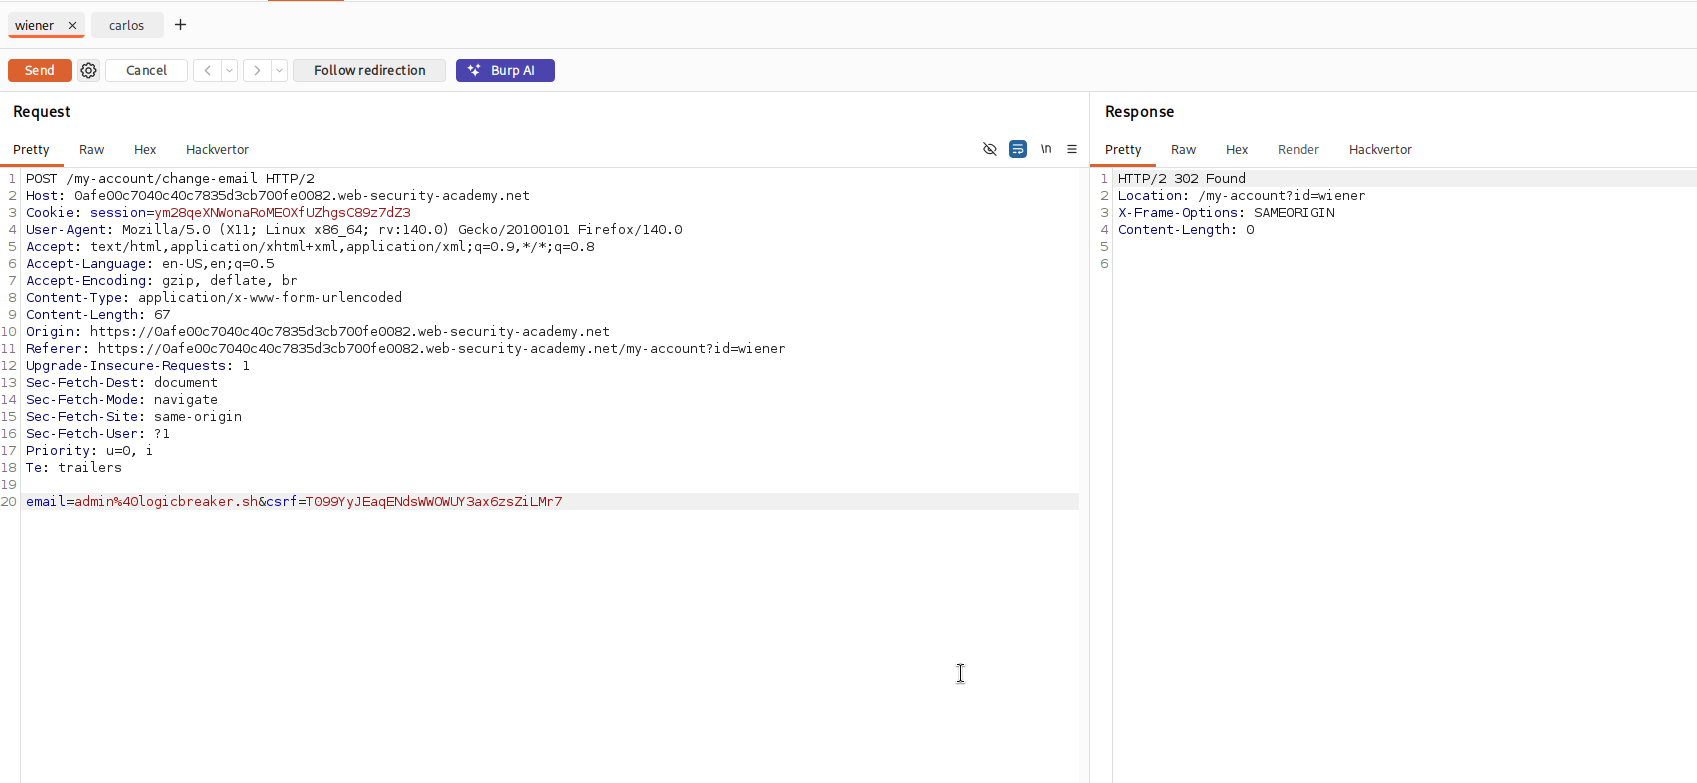Click the session cookie value

coord(283,213)
